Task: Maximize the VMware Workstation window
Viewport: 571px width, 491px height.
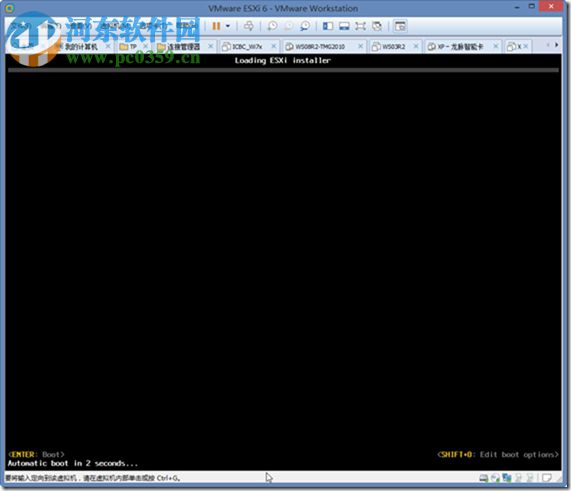Action: [x=532, y=6]
